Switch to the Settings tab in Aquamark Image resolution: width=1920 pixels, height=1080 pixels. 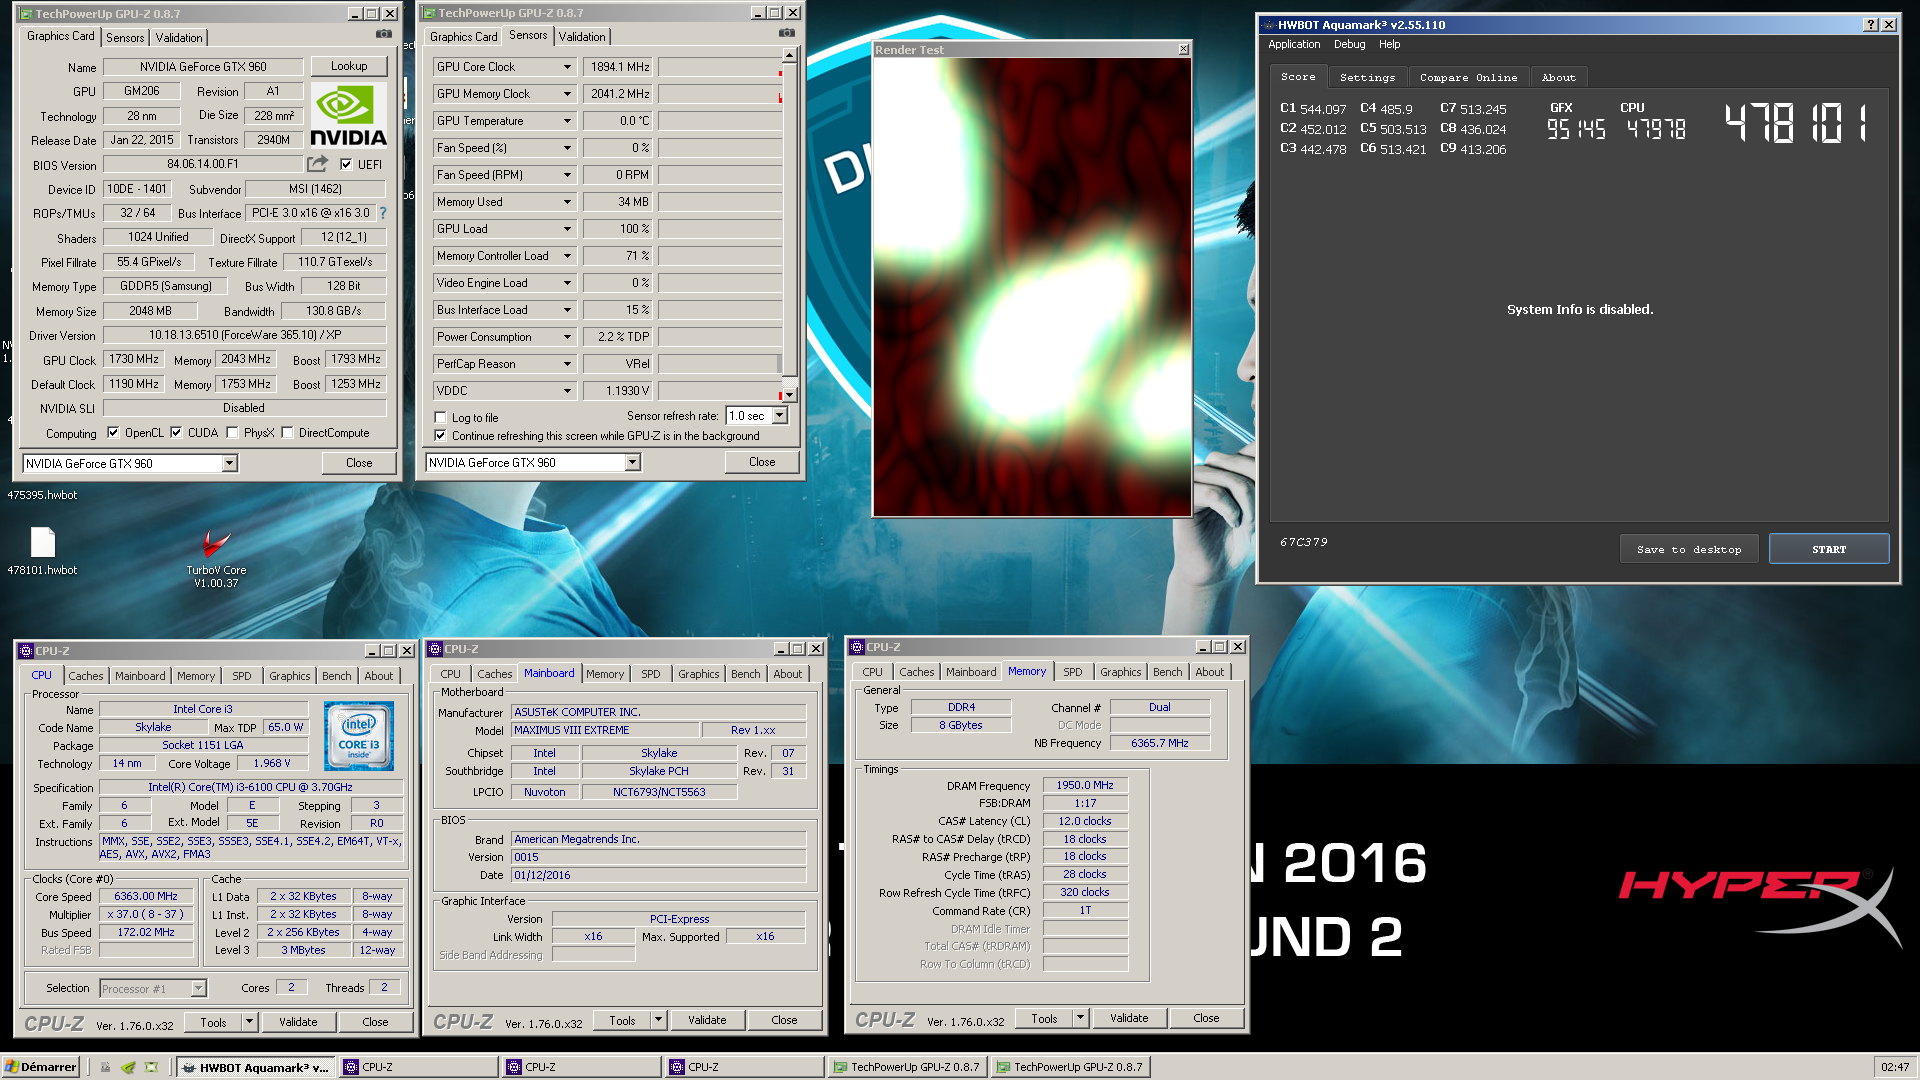(1367, 77)
